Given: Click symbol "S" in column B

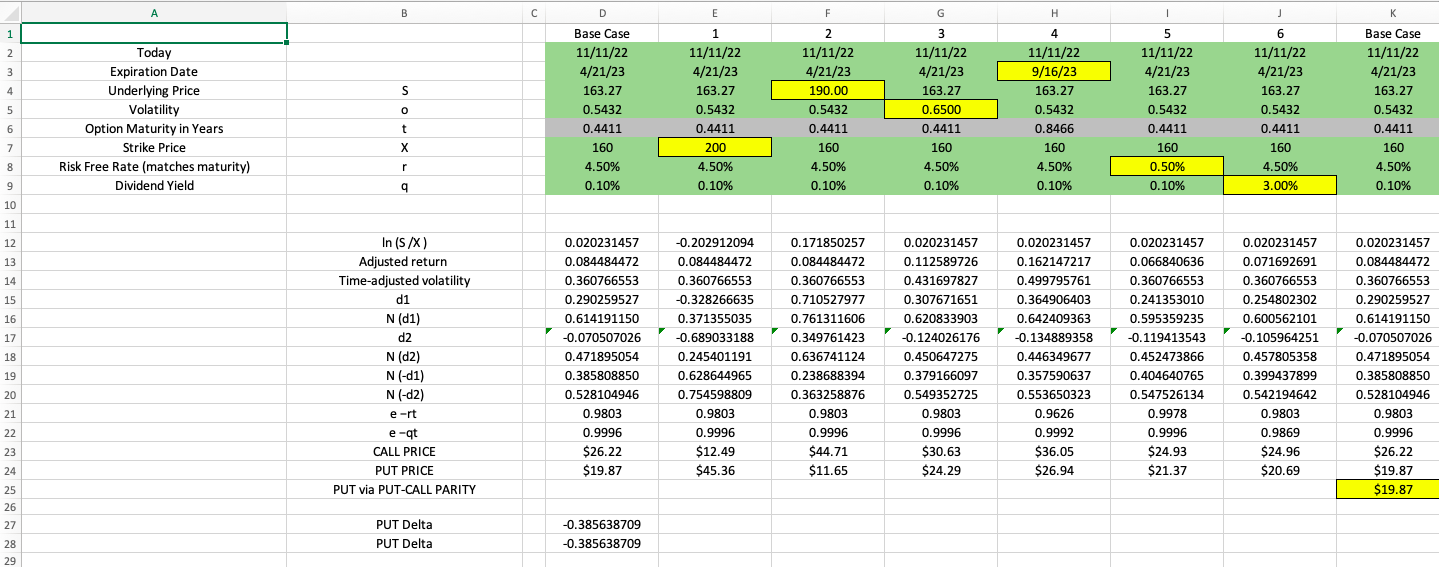Looking at the screenshot, I should 404,90.
